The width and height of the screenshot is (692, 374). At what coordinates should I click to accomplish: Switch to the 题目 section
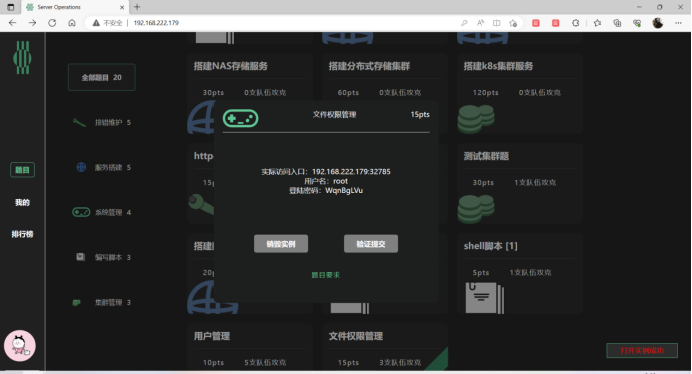(x=23, y=170)
